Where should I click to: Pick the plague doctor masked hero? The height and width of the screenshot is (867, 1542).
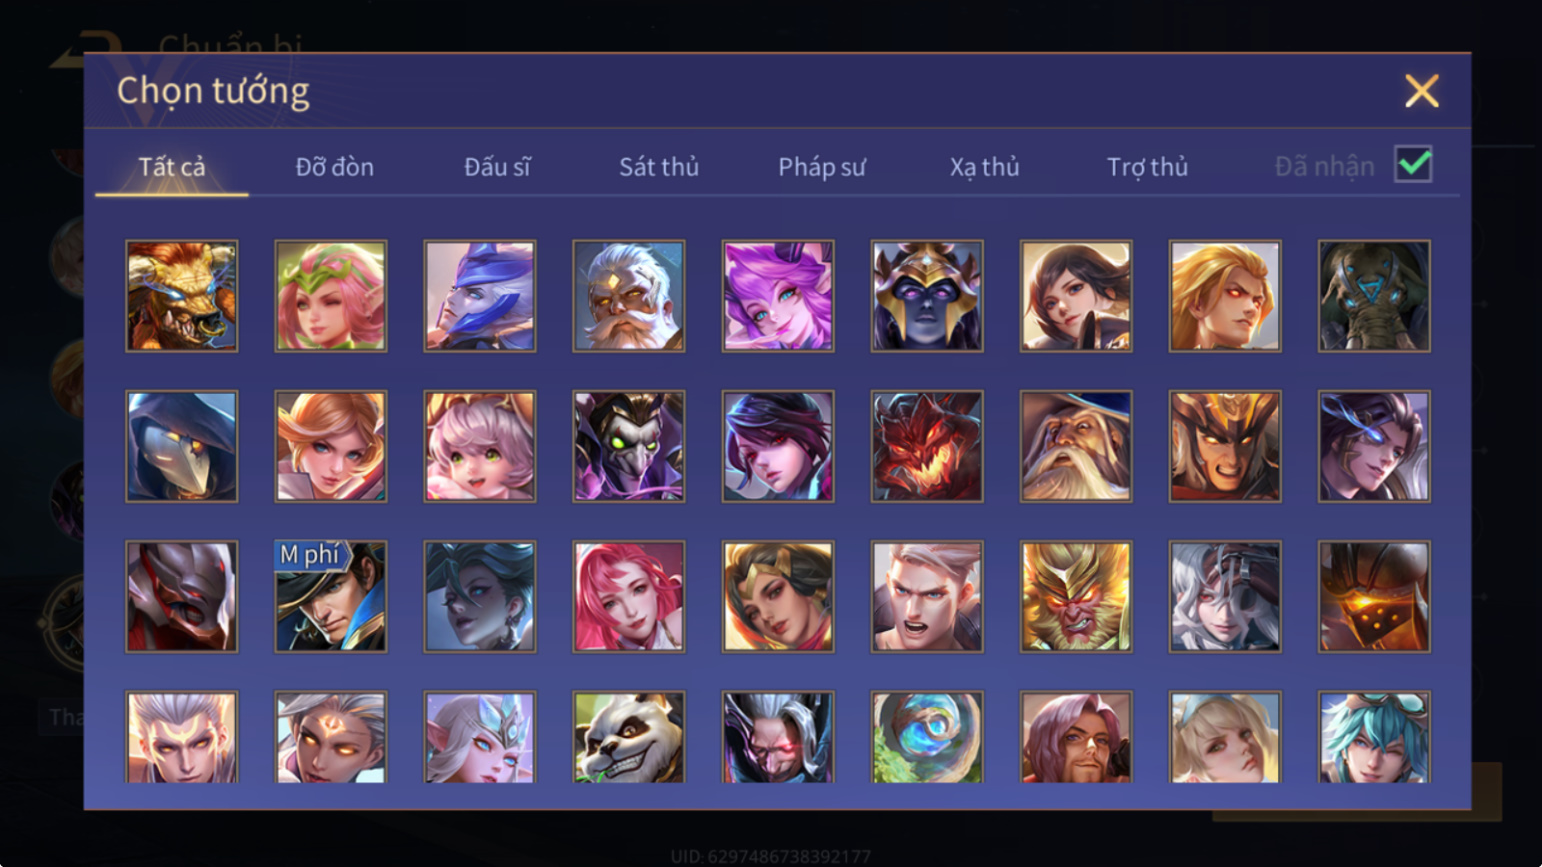coord(182,446)
